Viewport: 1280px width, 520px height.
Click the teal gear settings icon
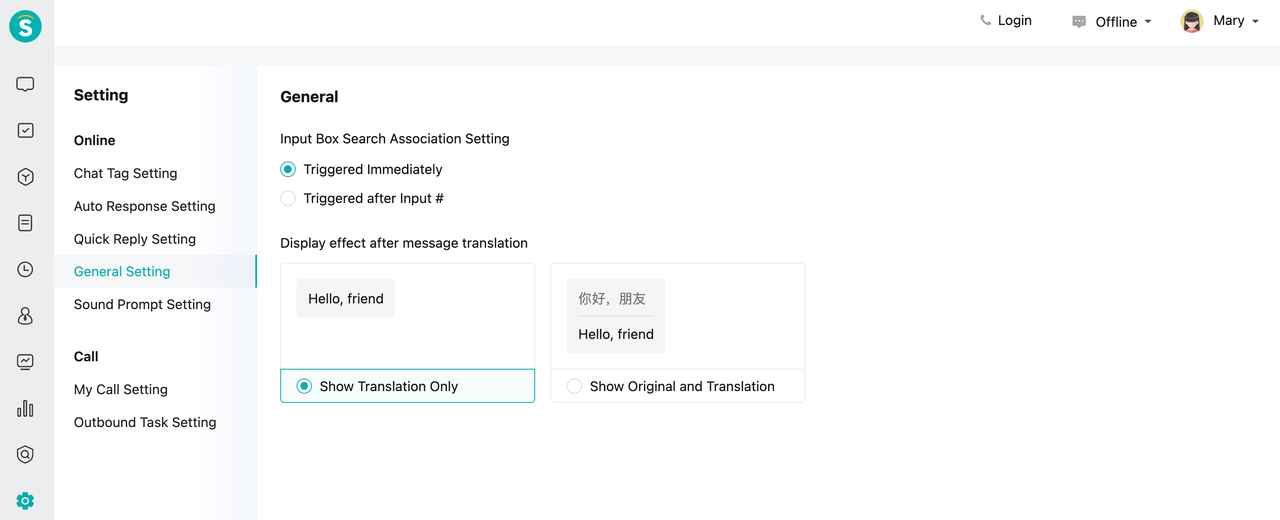tap(26, 501)
